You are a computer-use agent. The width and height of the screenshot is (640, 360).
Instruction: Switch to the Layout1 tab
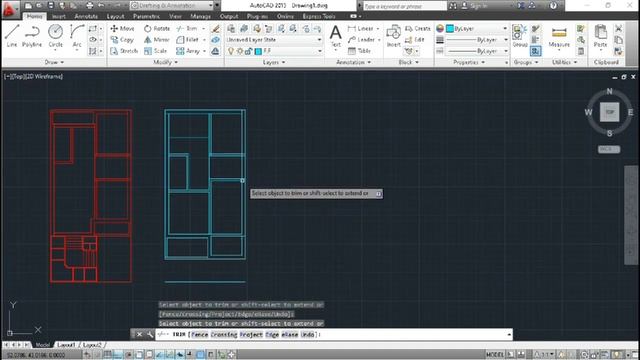(66, 345)
